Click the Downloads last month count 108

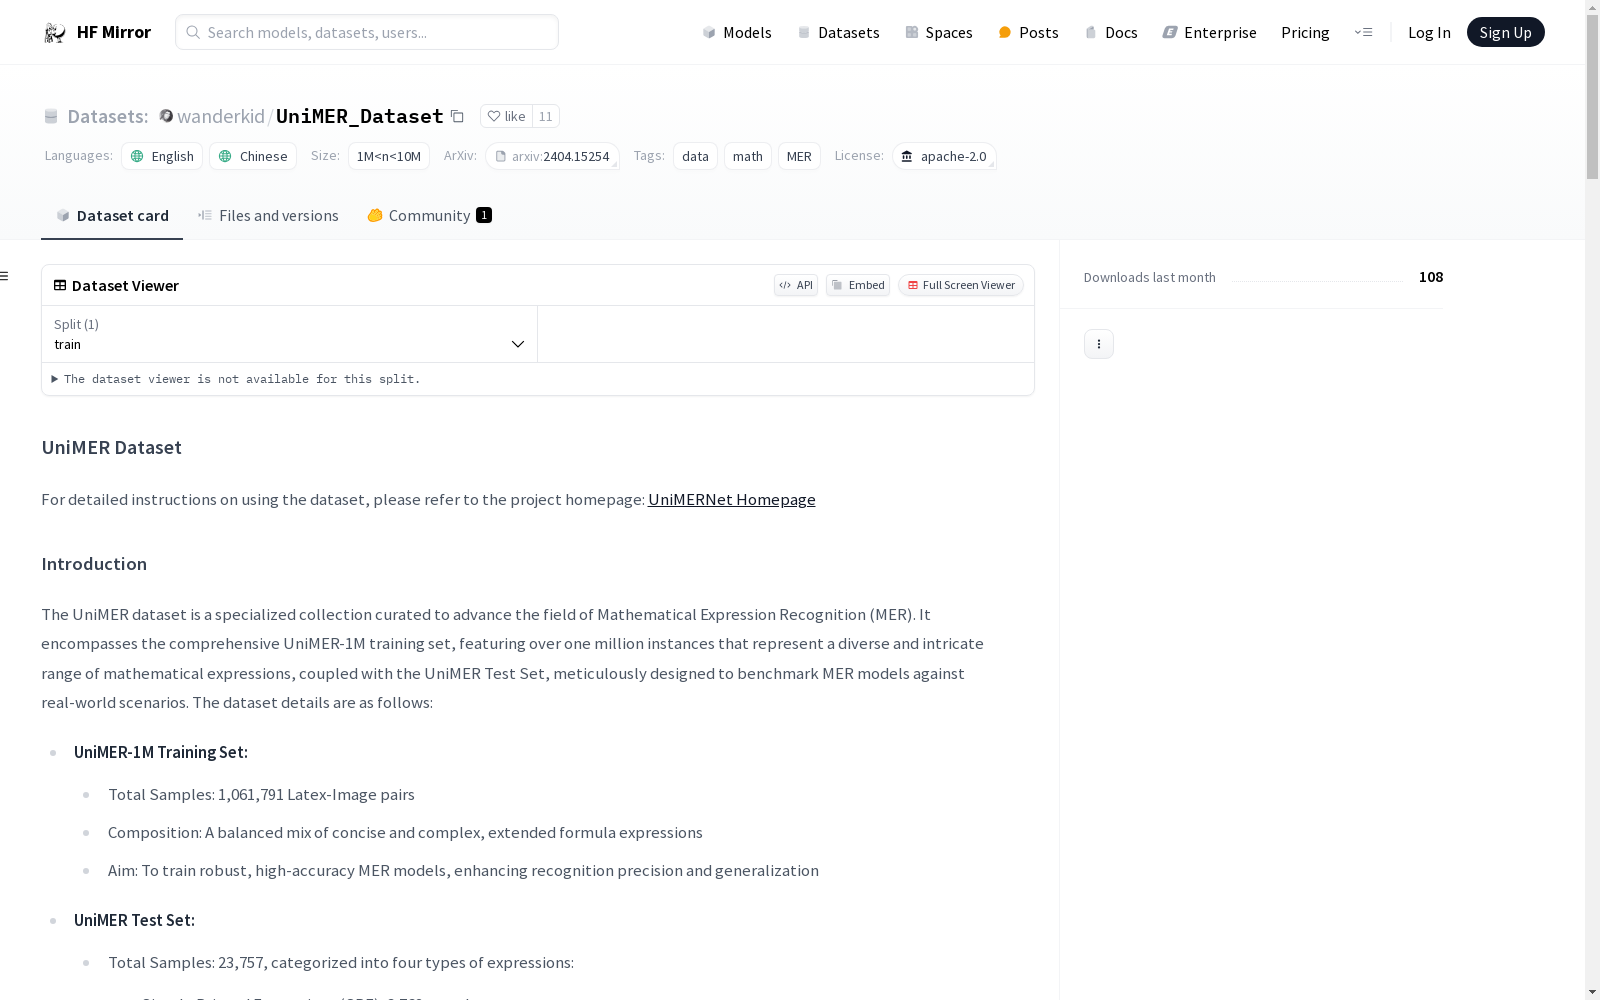tap(1431, 277)
